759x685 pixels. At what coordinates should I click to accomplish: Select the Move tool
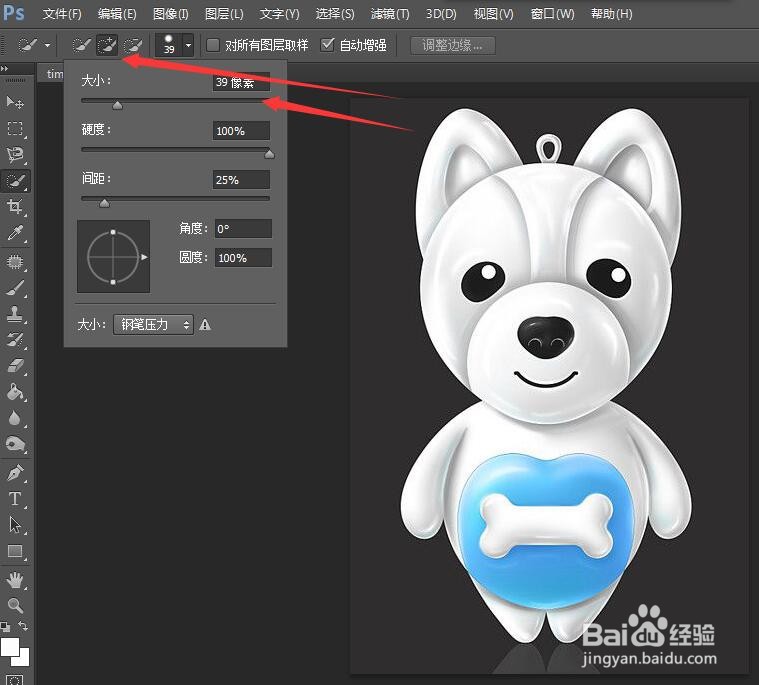[15, 102]
